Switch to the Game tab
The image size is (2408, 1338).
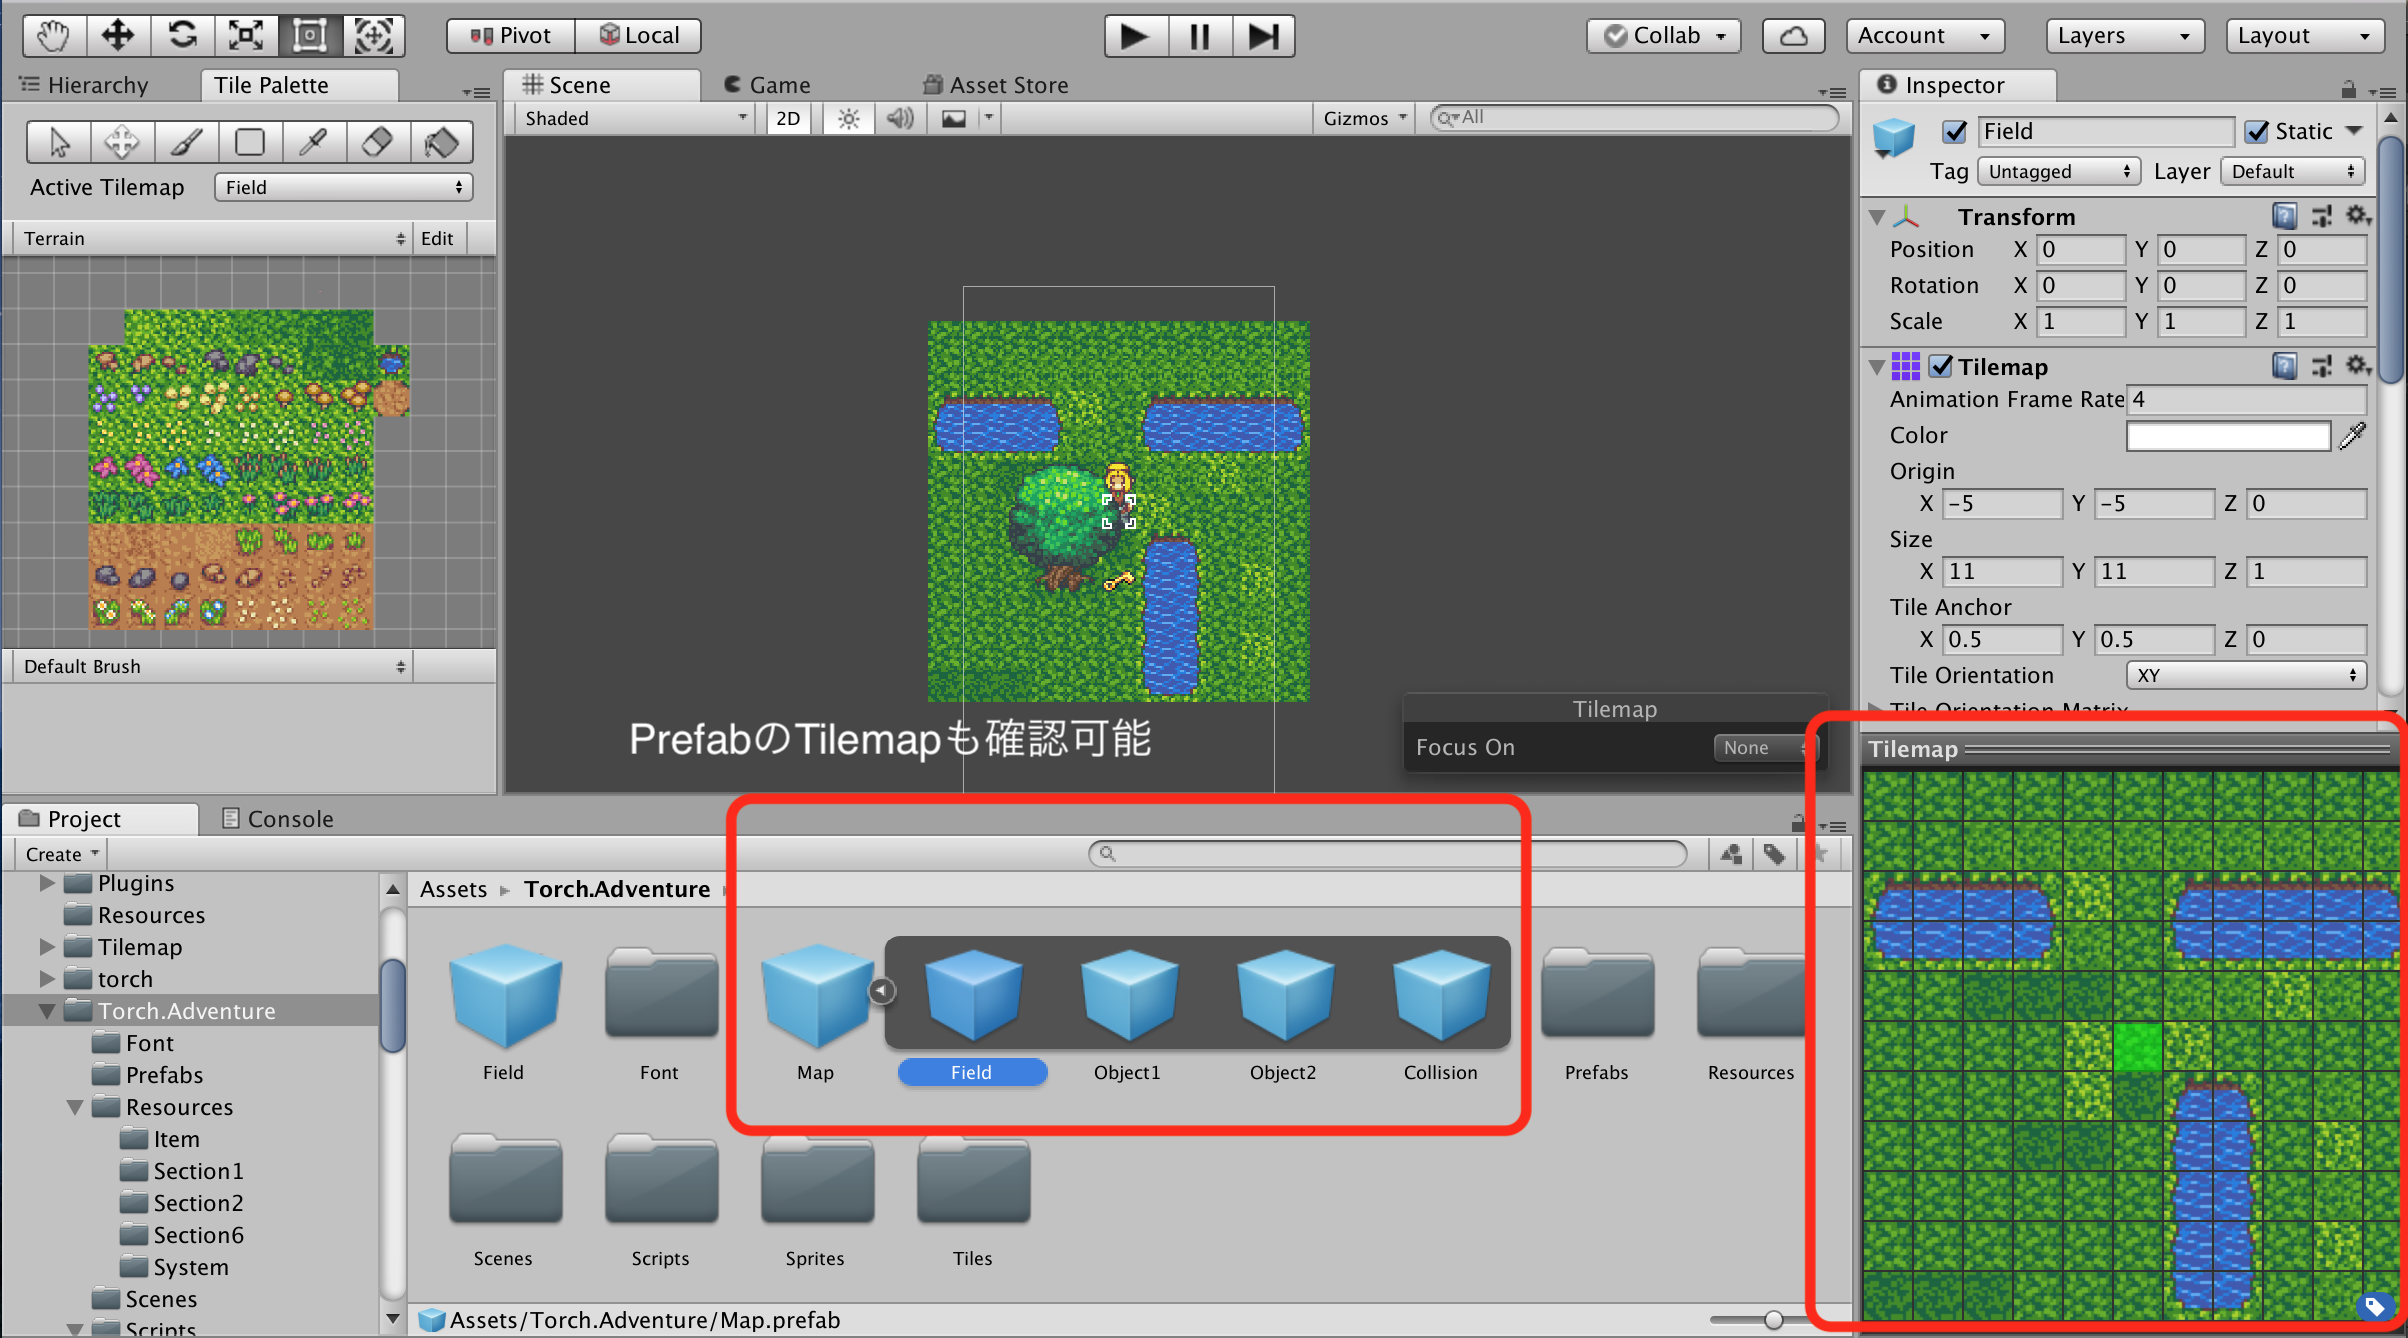pos(767,86)
